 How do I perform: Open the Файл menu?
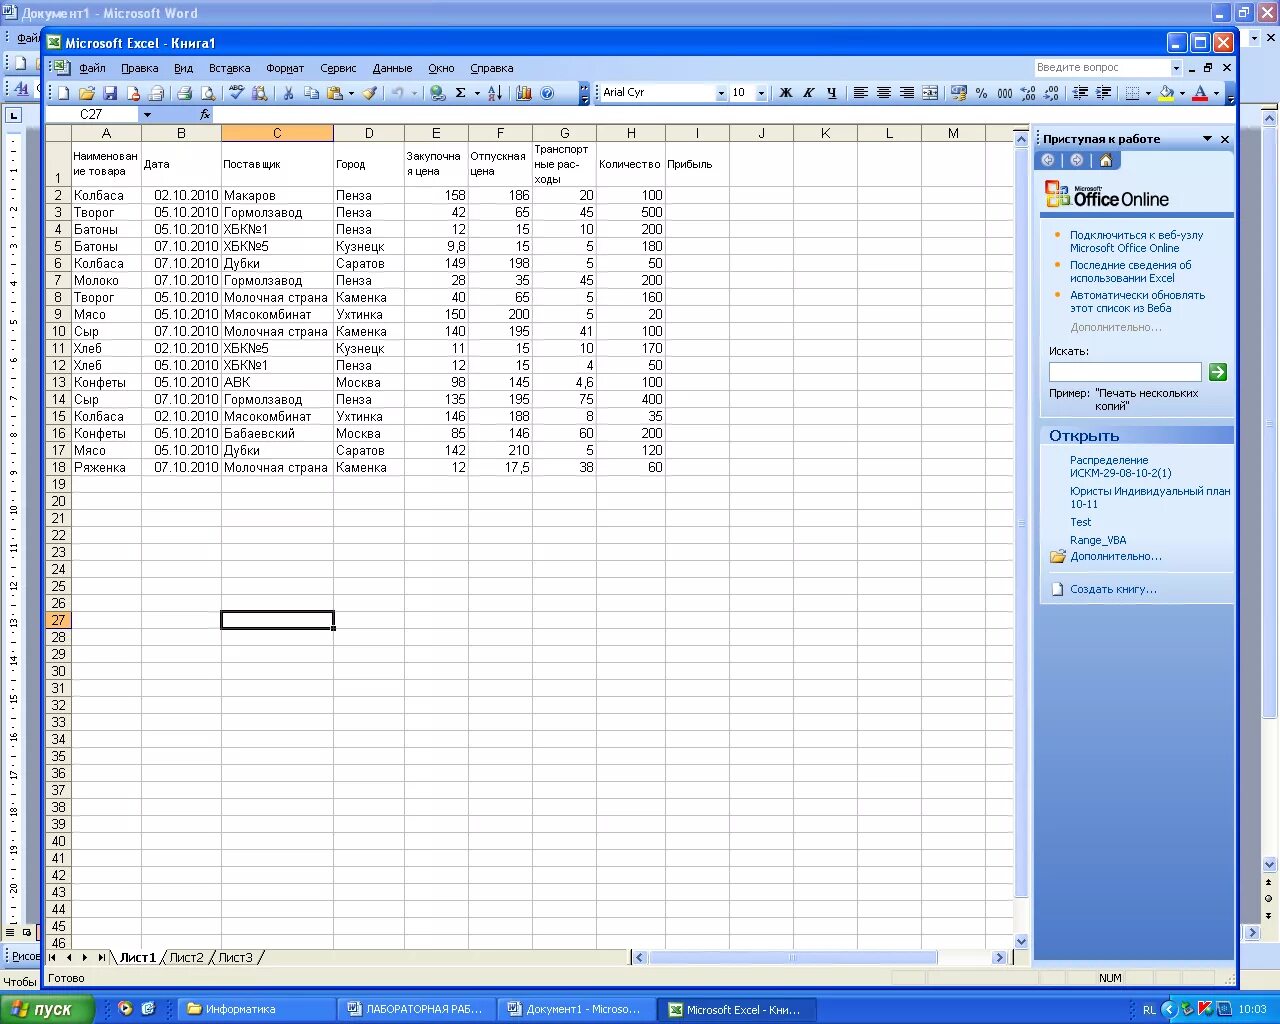92,68
